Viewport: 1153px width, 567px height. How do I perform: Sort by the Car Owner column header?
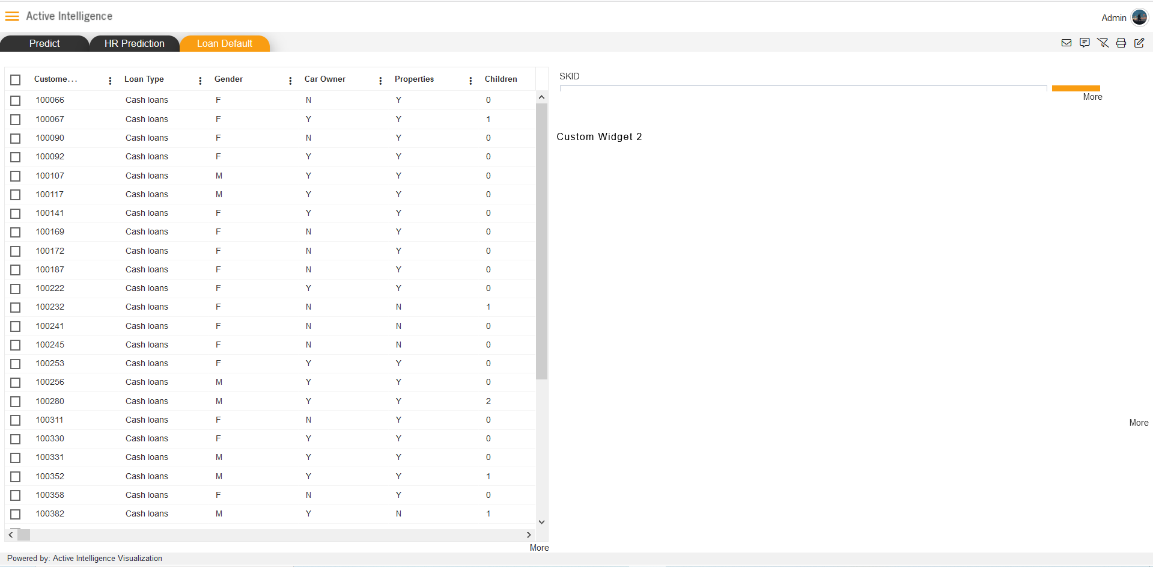click(325, 79)
